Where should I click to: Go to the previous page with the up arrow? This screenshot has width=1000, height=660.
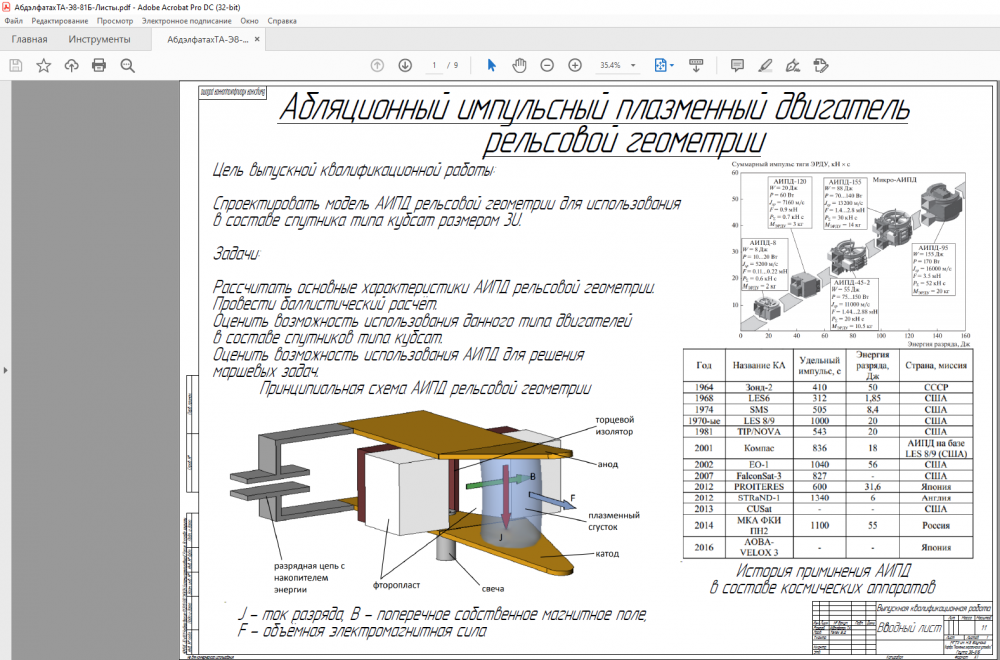[377, 65]
